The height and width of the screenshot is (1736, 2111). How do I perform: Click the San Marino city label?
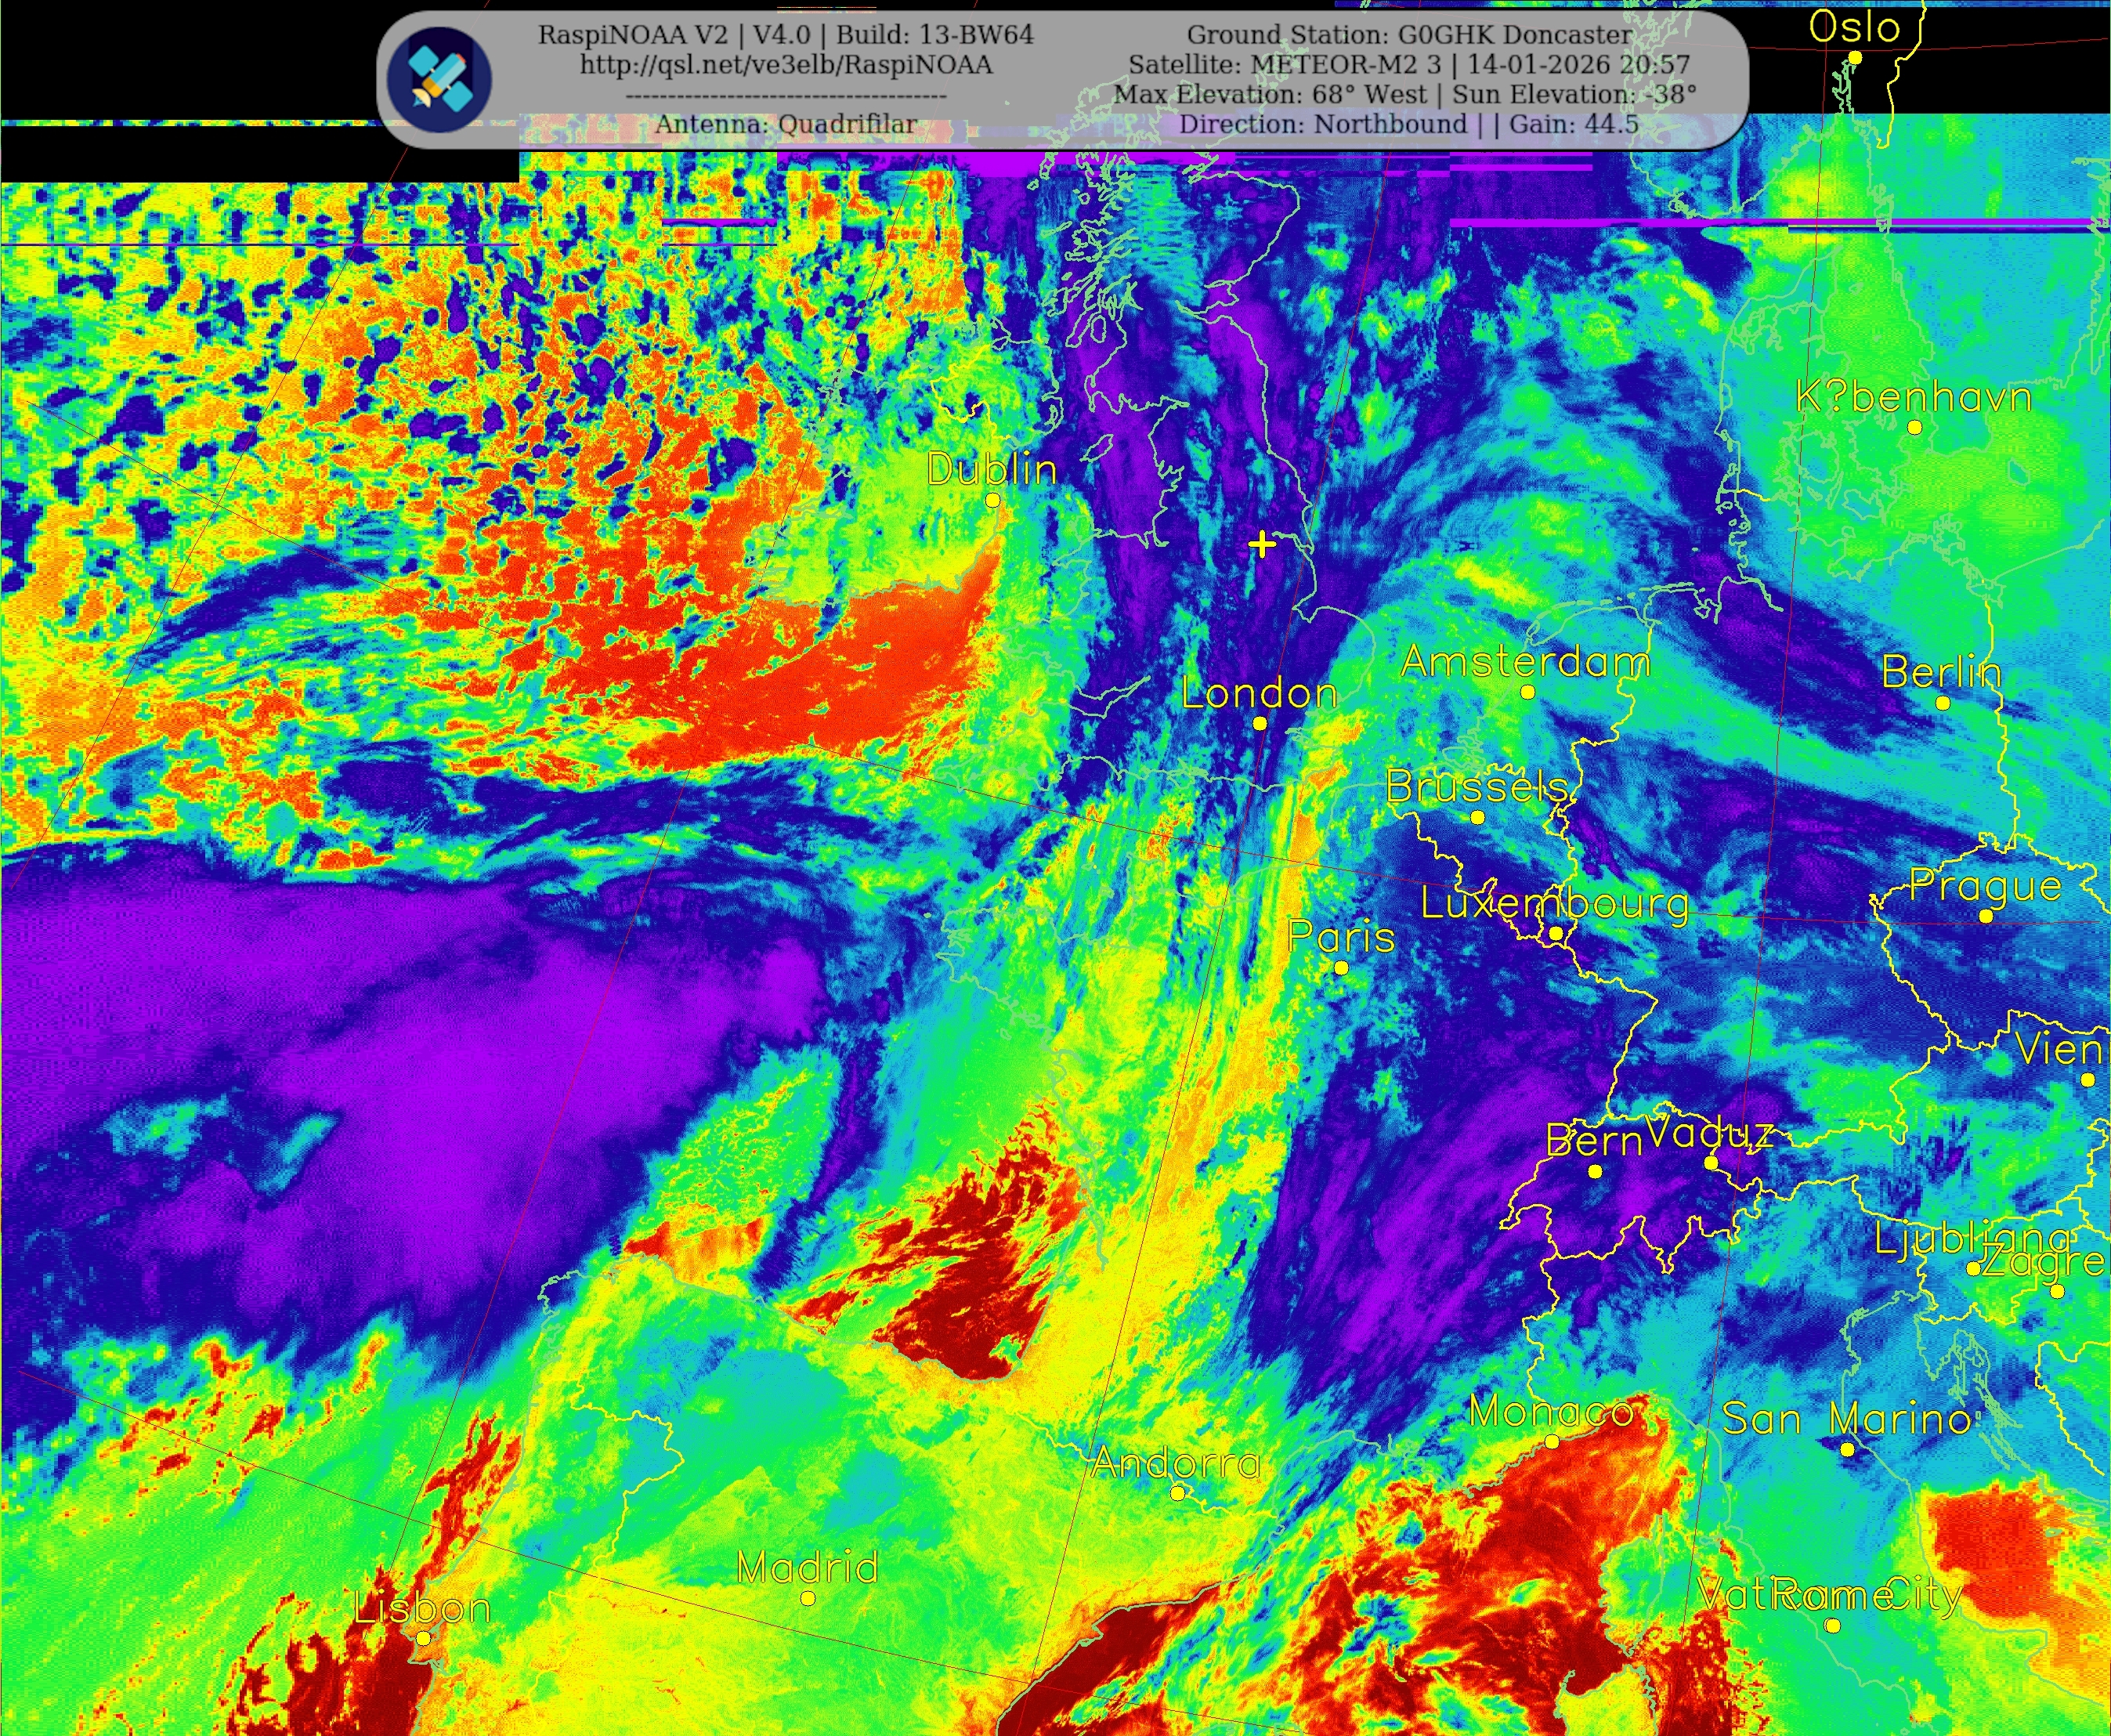coord(1846,1419)
